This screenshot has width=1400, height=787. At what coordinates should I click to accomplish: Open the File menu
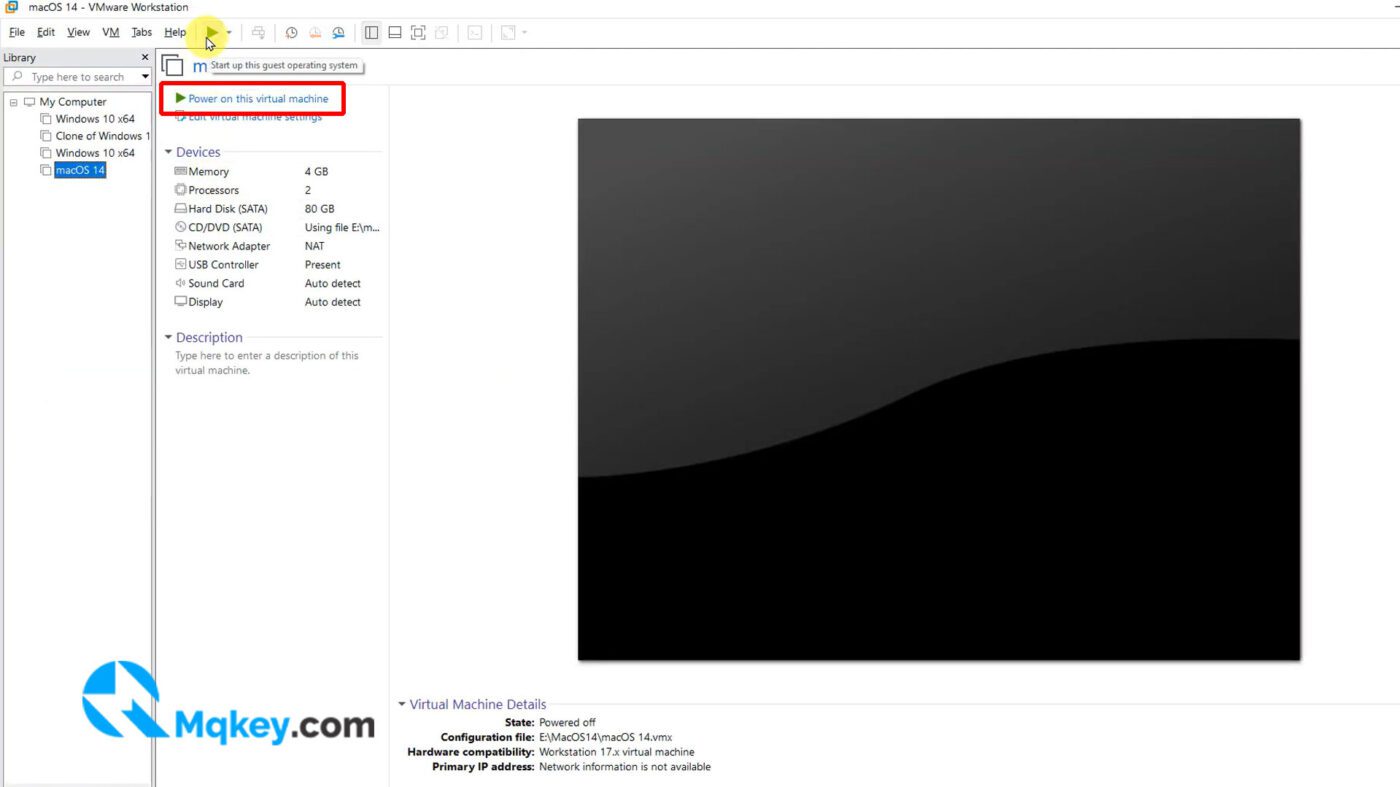[x=17, y=32]
